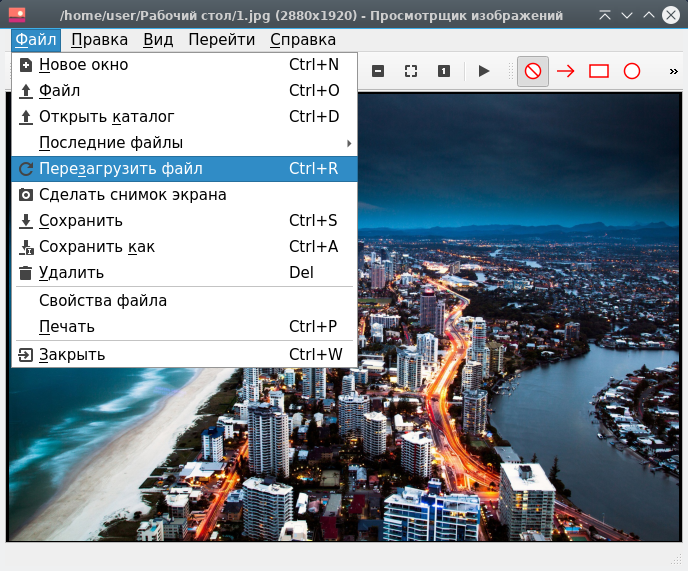Screen dimensions: 688x571
Task: Open the Справка menu
Action: point(303,40)
